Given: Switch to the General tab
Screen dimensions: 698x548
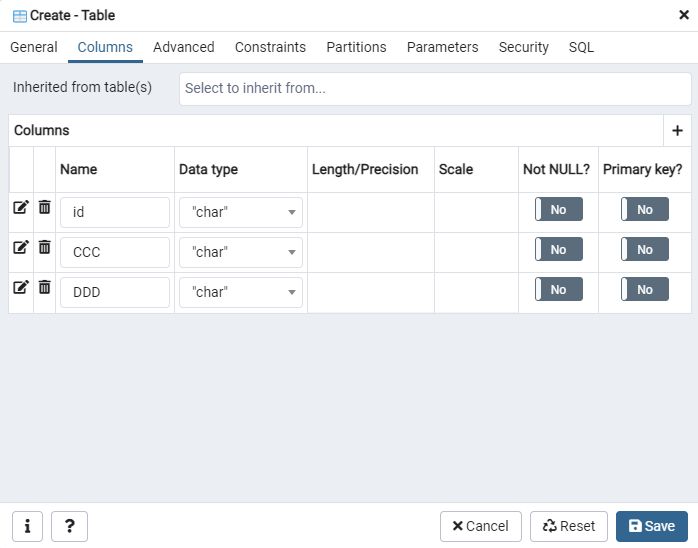Looking at the screenshot, I should click(34, 47).
